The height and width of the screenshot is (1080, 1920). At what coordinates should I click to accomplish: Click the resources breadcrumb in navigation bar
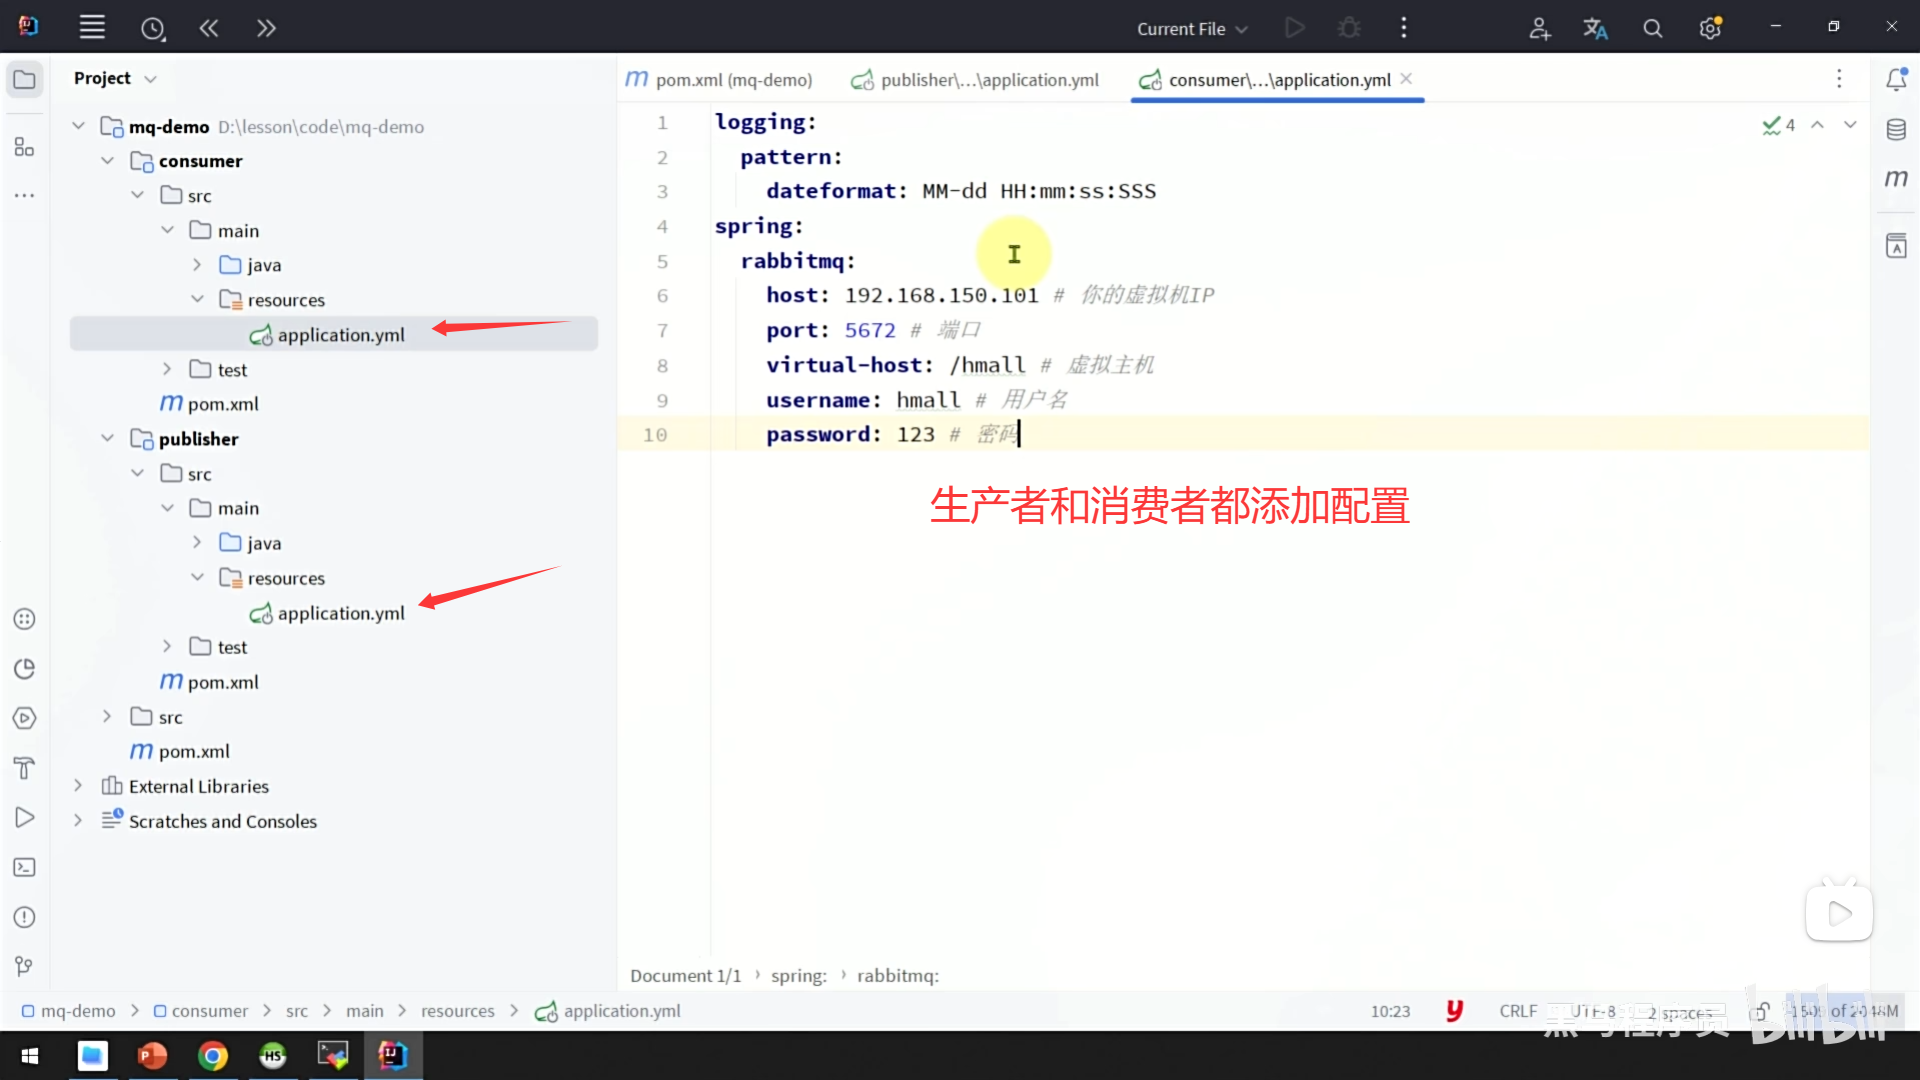click(x=457, y=1011)
